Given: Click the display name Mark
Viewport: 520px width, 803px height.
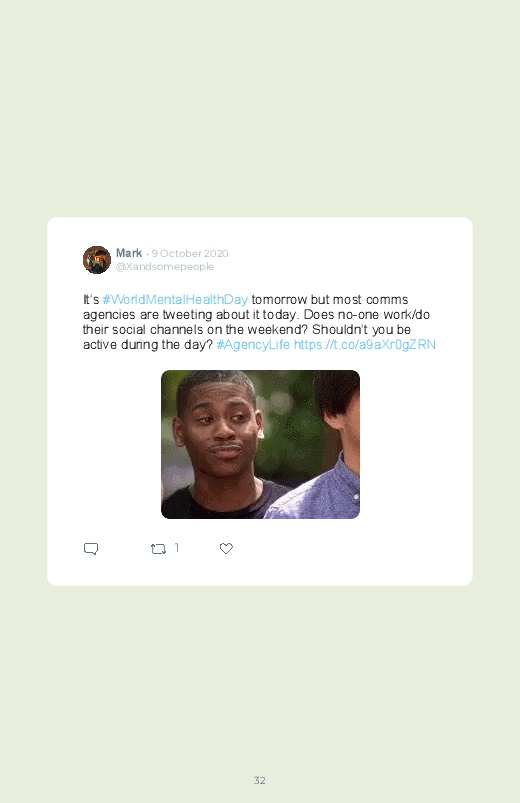Looking at the screenshot, I should 129,253.
